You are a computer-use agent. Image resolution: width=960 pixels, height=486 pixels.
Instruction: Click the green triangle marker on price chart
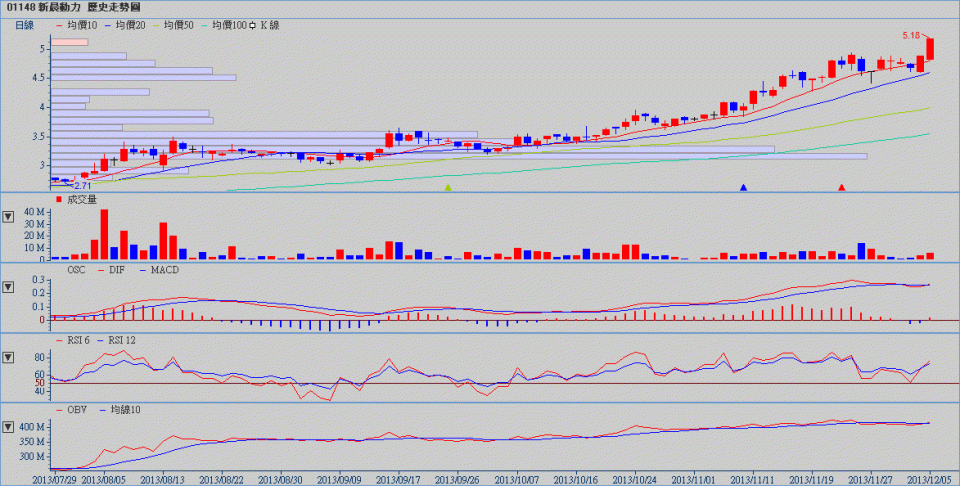(x=448, y=187)
